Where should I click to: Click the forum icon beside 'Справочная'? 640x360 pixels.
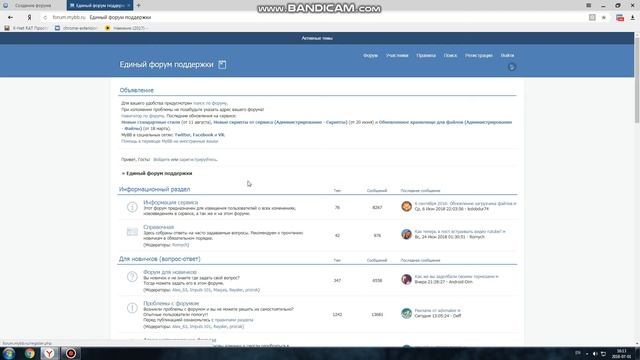(x=132, y=232)
